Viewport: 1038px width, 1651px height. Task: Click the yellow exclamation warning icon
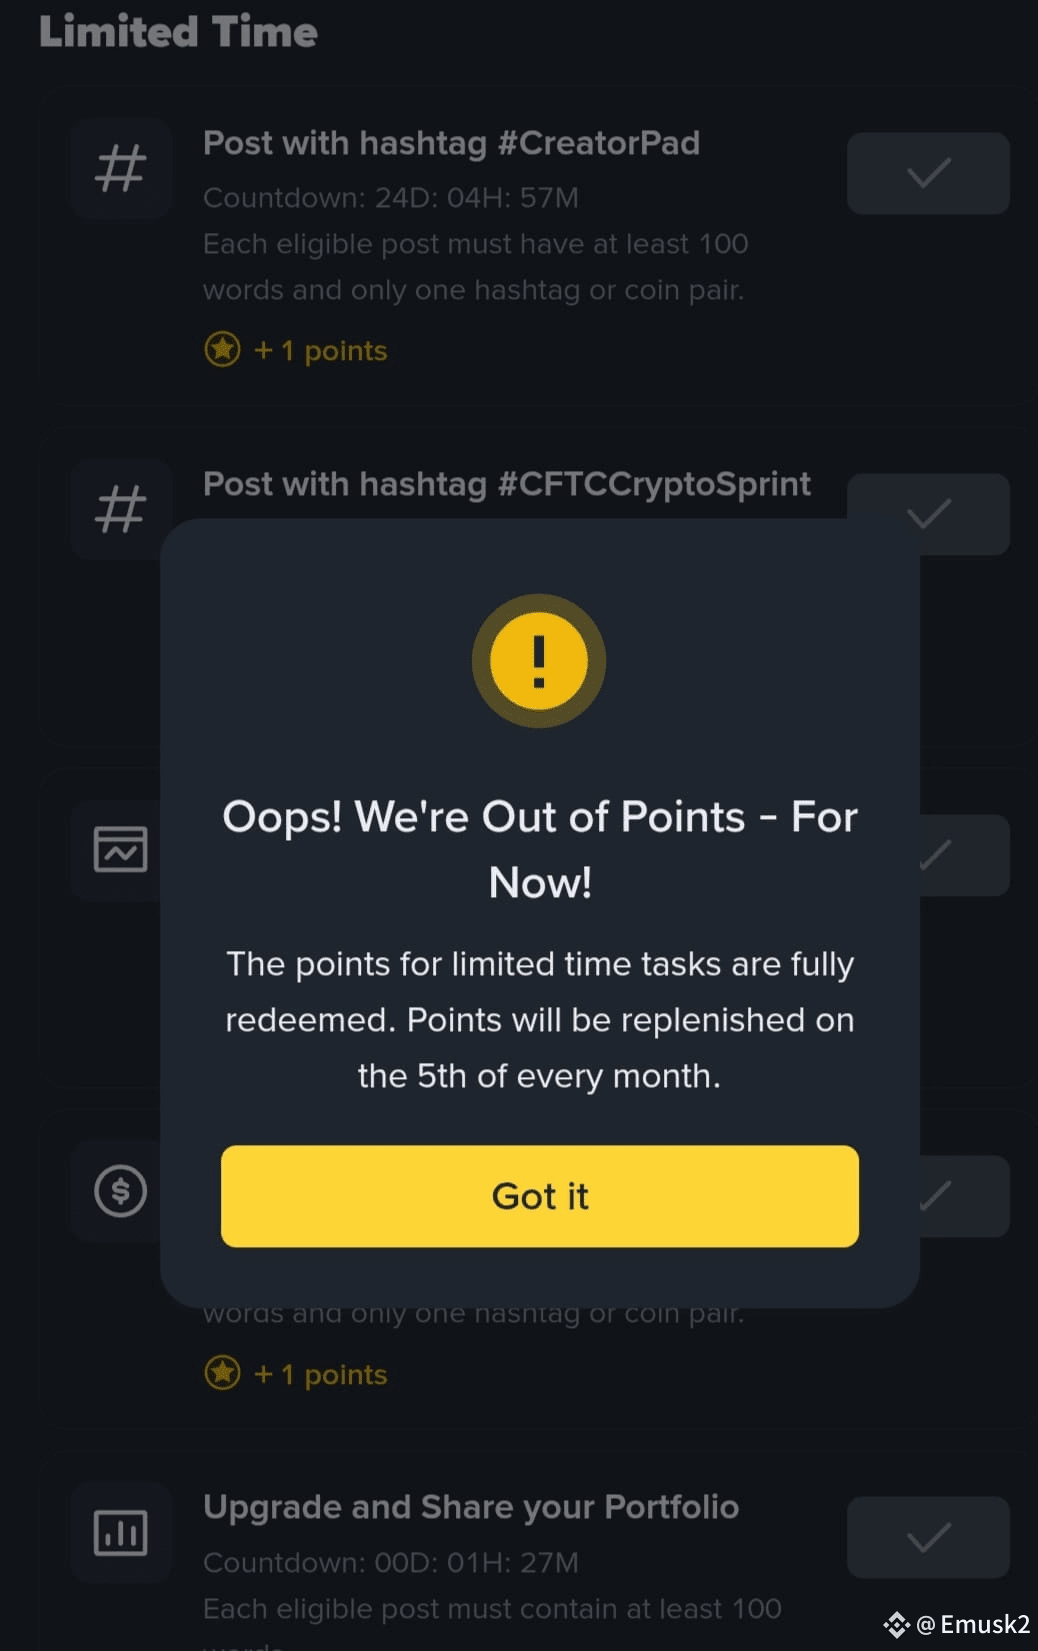(x=539, y=661)
